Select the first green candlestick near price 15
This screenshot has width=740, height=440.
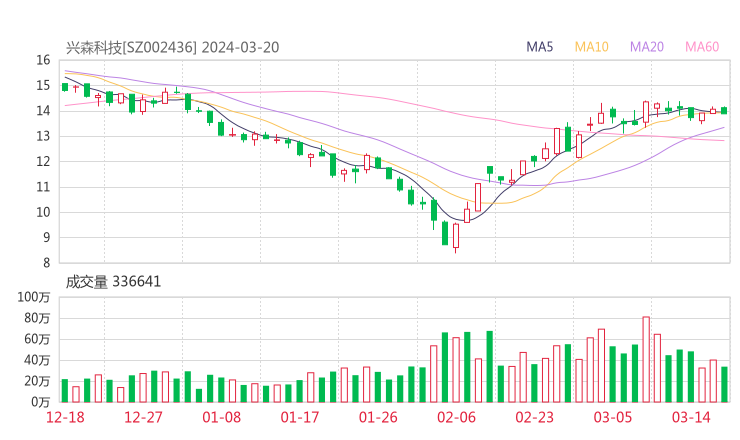tap(65, 87)
